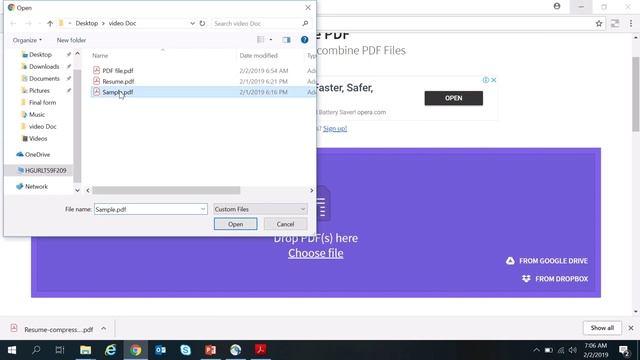
Task: Click the forward navigation arrow in dialog
Action: (x=28, y=24)
